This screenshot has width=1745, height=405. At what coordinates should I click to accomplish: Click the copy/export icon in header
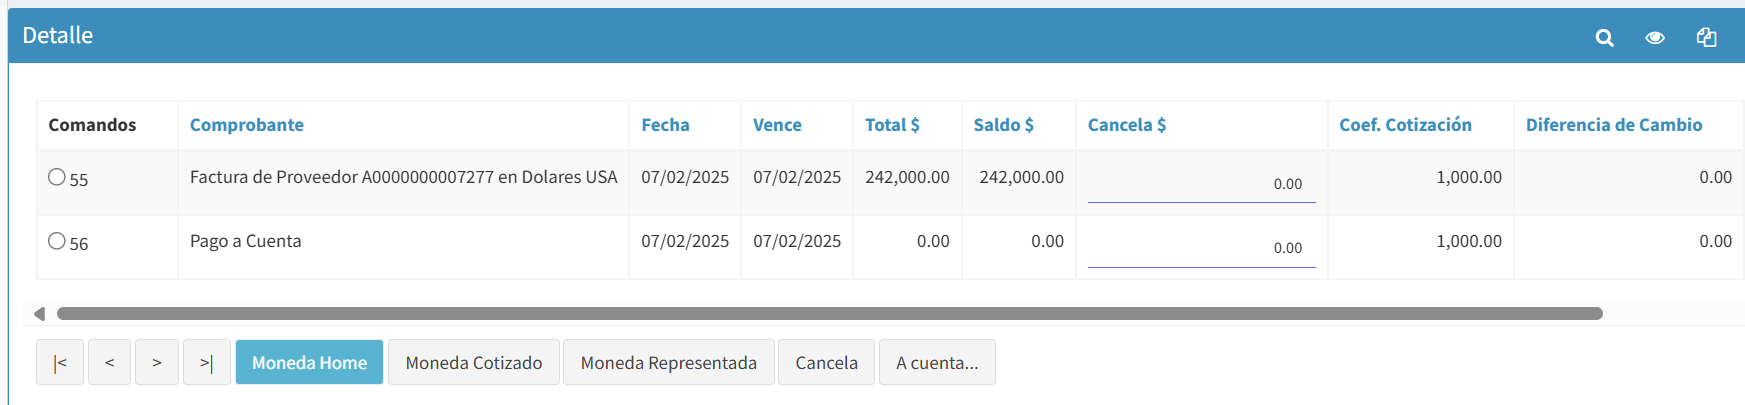click(x=1706, y=37)
